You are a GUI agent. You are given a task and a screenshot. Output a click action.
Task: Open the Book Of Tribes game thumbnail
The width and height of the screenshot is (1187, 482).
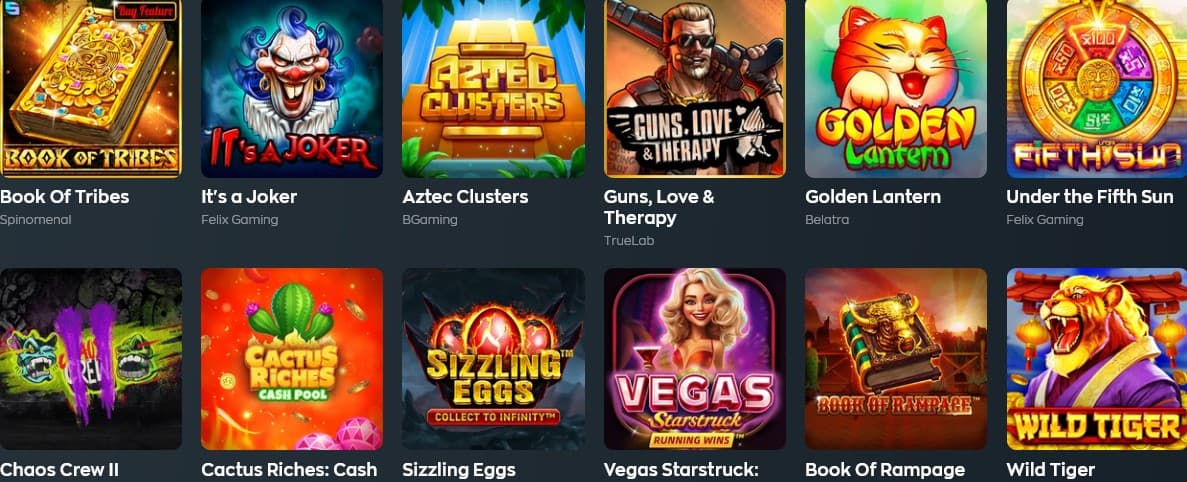tap(91, 89)
